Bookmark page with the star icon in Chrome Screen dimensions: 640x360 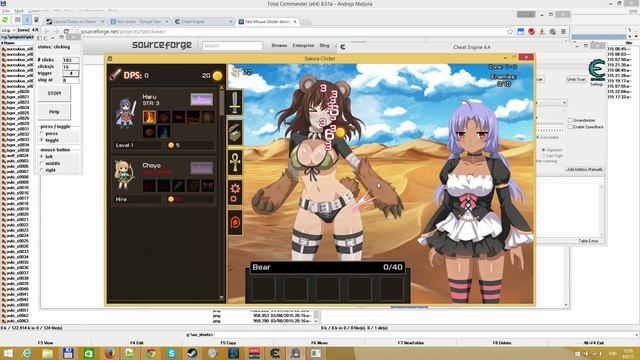point(510,31)
